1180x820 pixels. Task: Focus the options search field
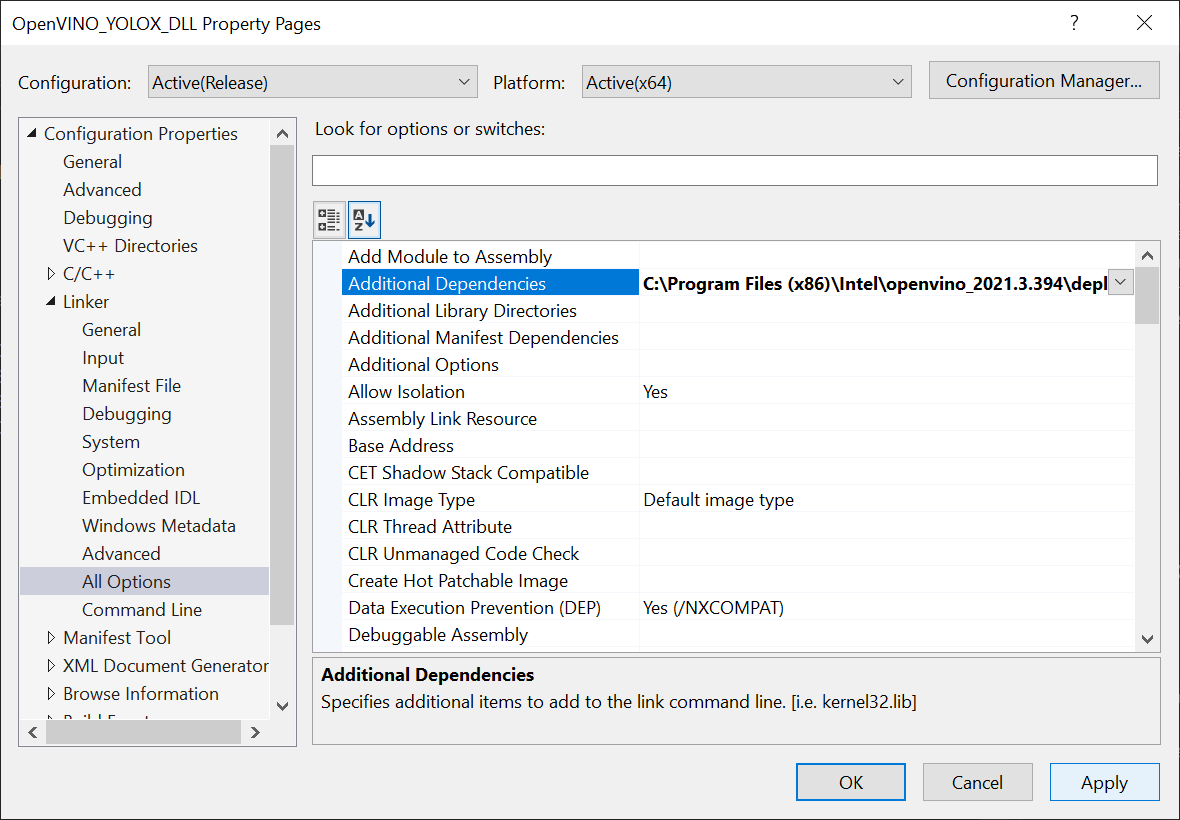(x=734, y=170)
